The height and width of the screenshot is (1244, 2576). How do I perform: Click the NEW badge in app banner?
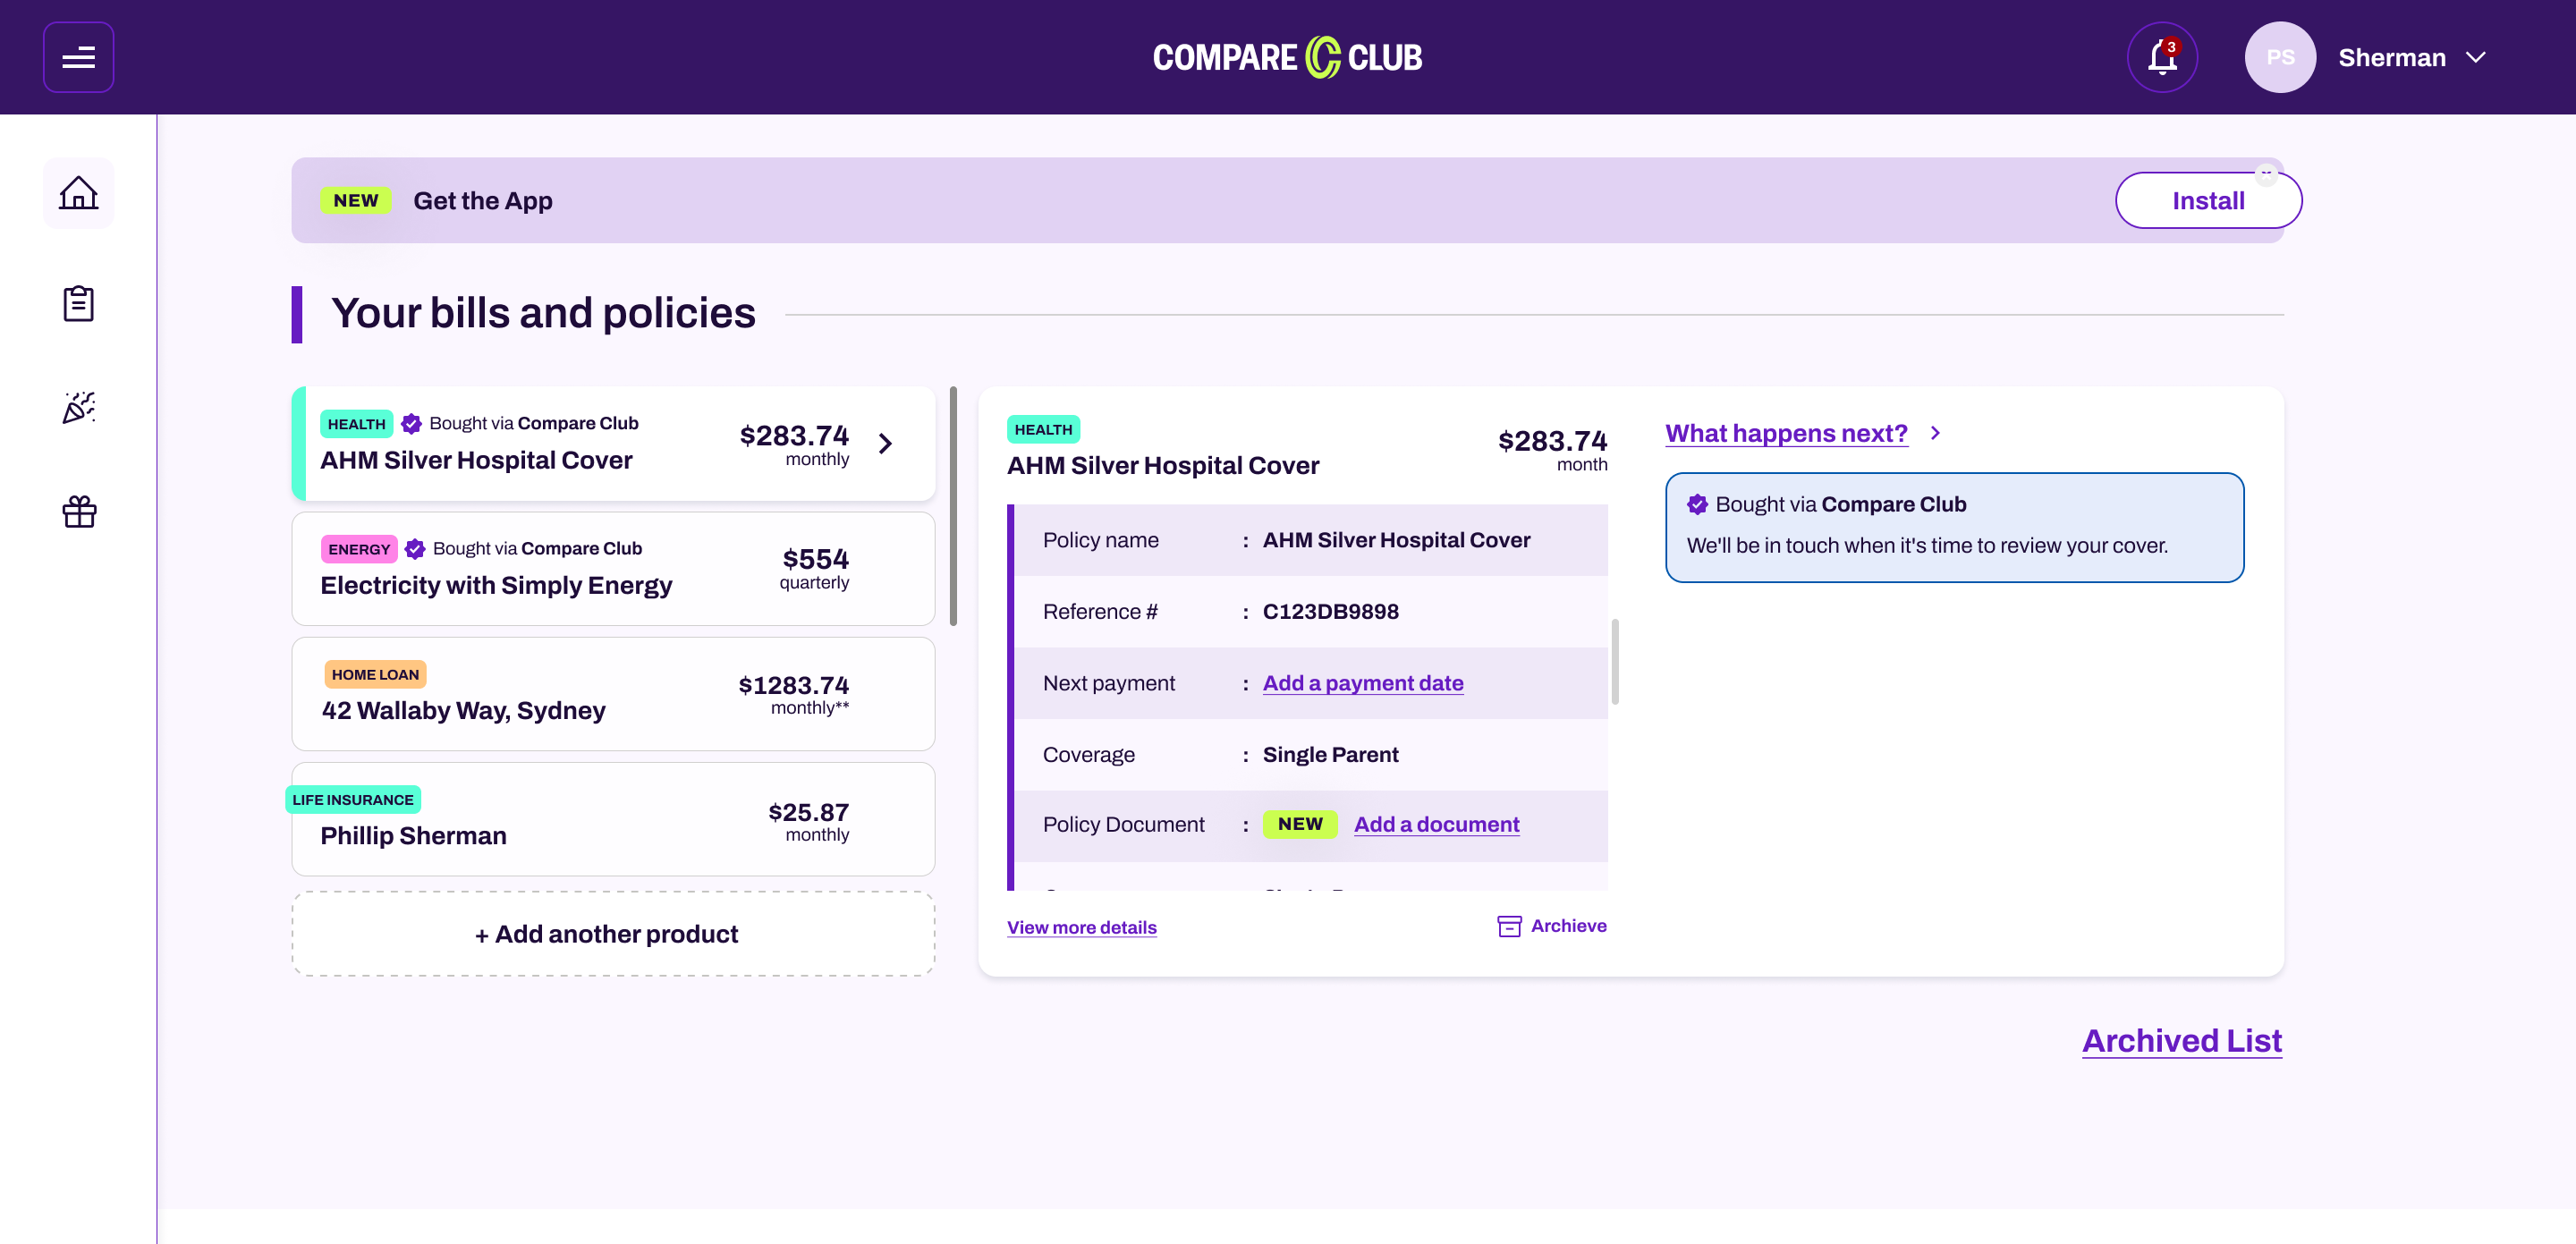[355, 200]
